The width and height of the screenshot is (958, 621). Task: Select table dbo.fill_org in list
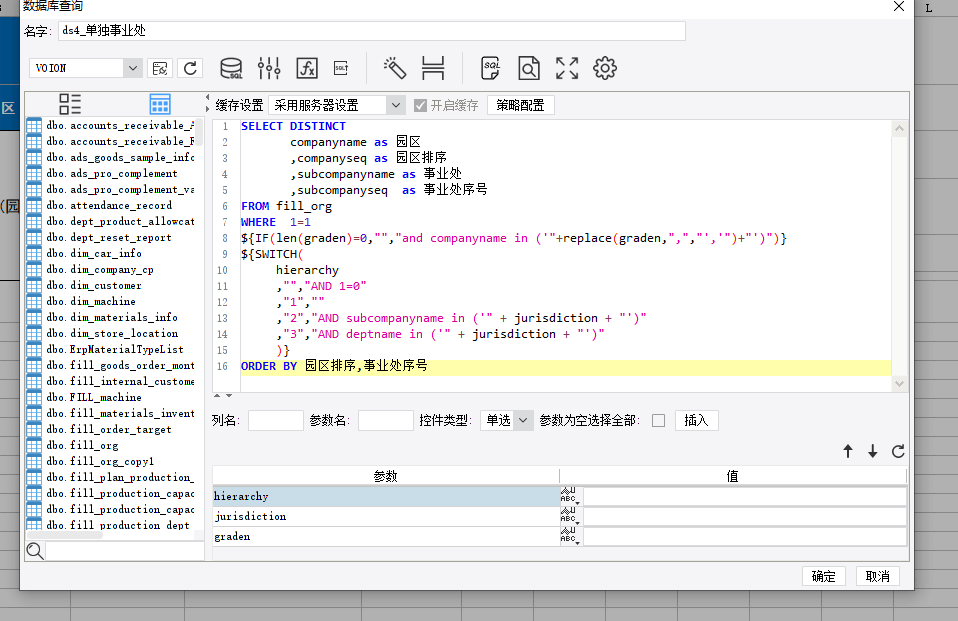click(82, 445)
